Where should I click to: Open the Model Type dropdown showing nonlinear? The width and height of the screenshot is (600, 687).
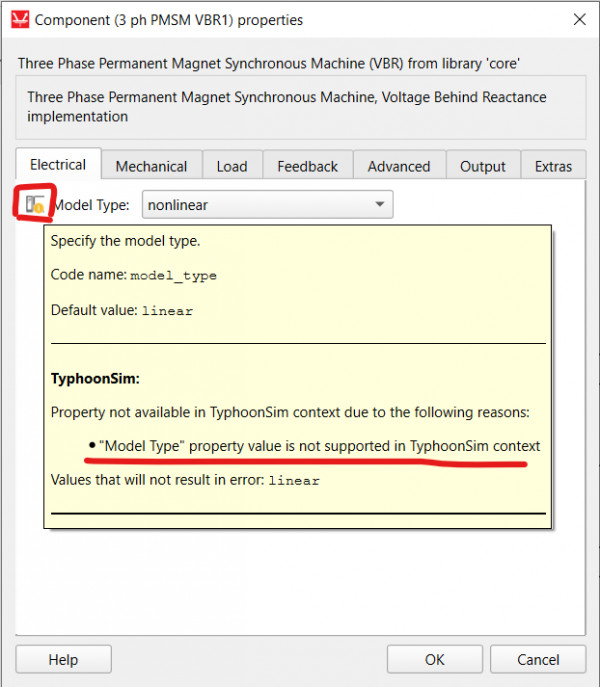pyautogui.click(x=267, y=205)
